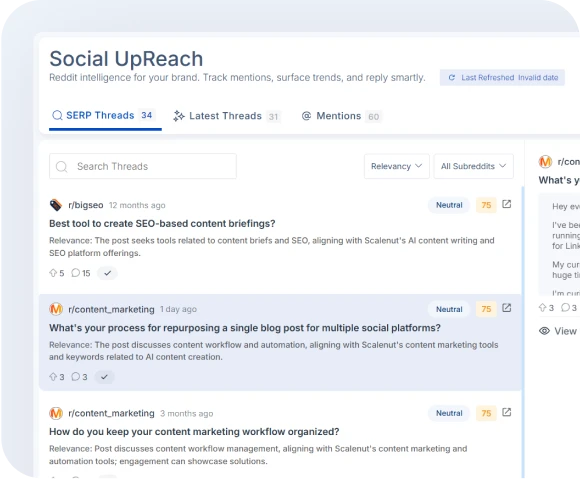Click the Social UpReach heading
Screen dimensions: 580x479
point(126,58)
